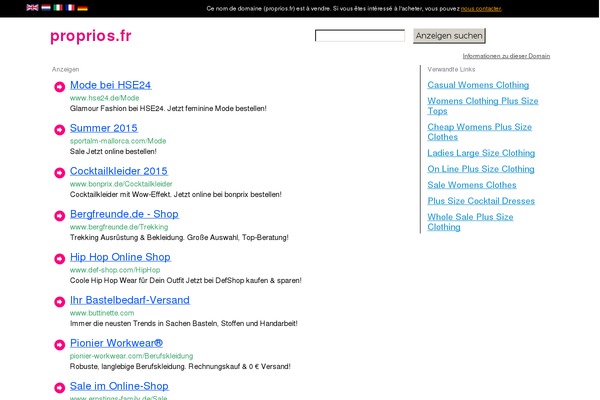Click the www.def-shop.com/HipHop URL
This screenshot has height=400, width=600.
coord(115,270)
